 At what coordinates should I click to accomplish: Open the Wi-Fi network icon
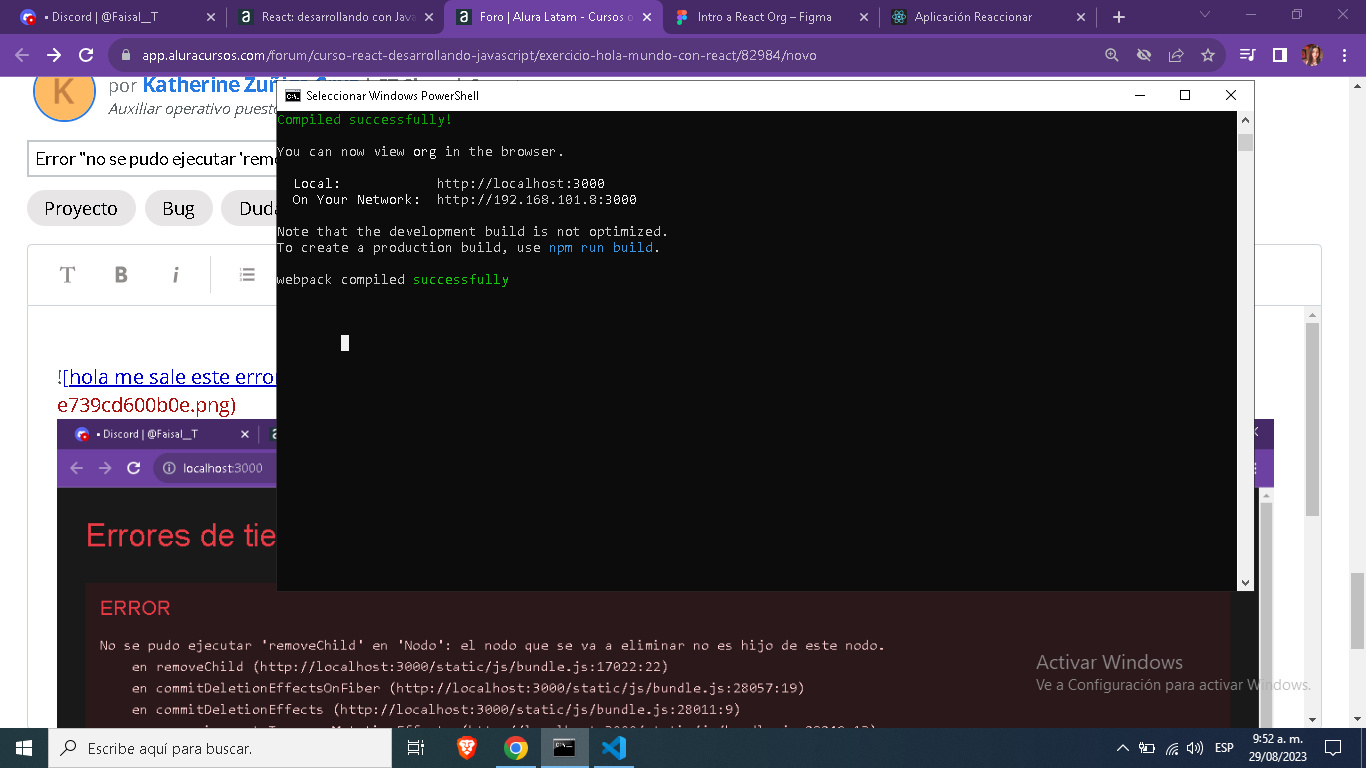coord(1172,748)
